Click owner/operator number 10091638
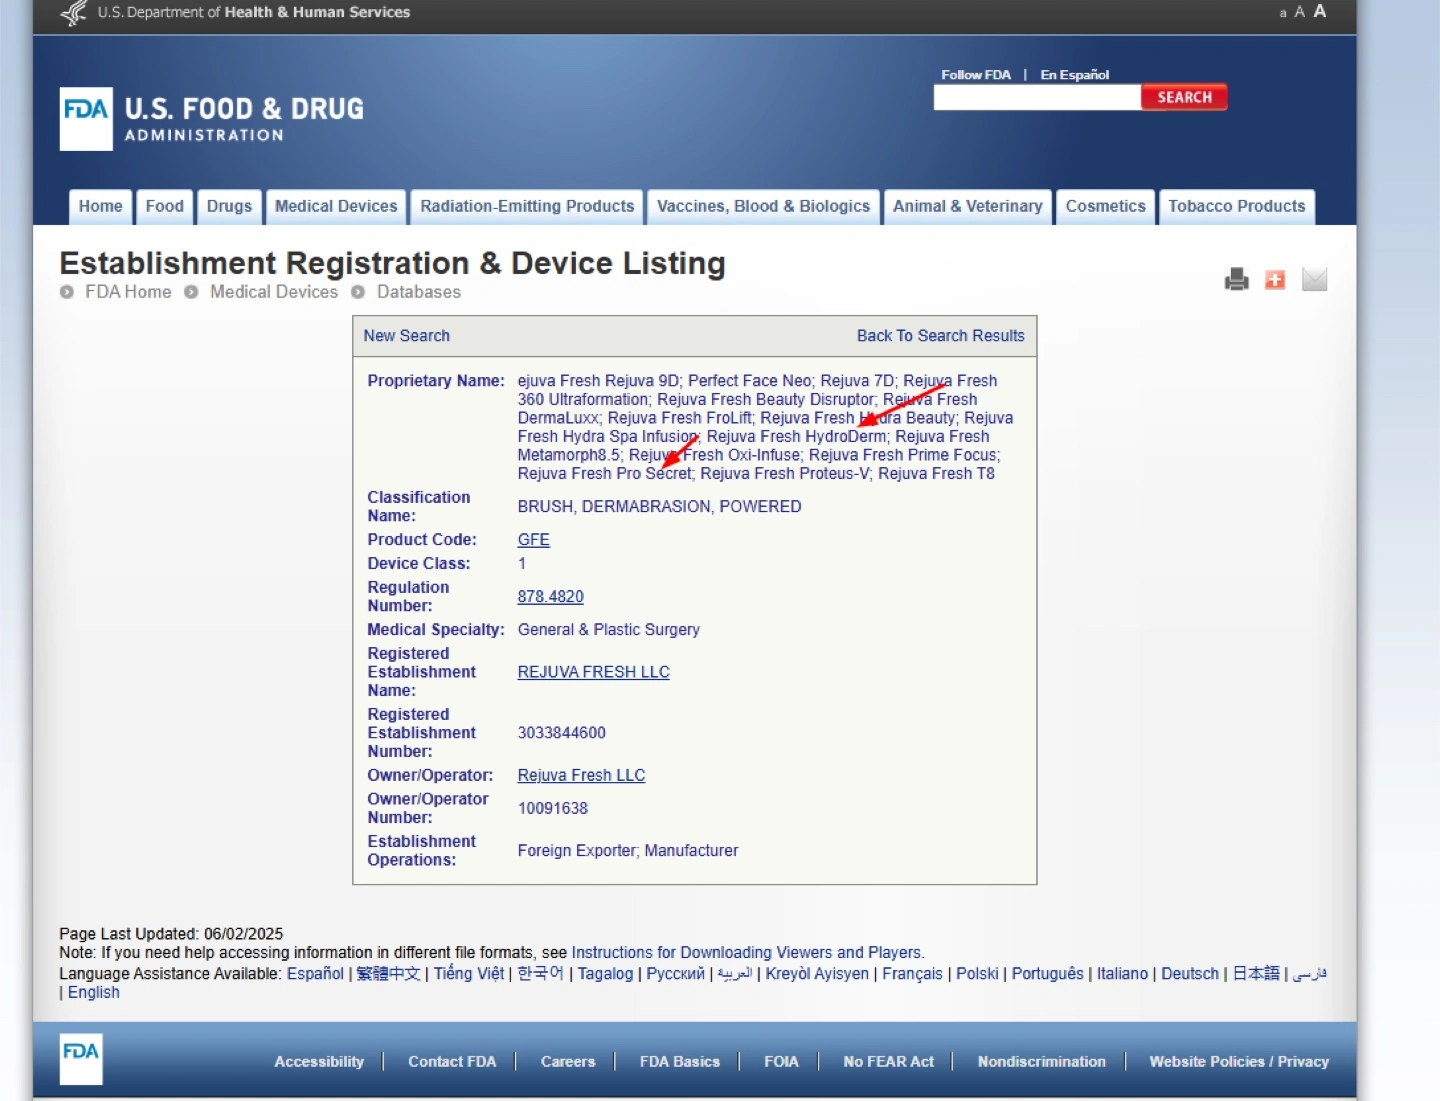This screenshot has height=1101, width=1440. [x=552, y=809]
